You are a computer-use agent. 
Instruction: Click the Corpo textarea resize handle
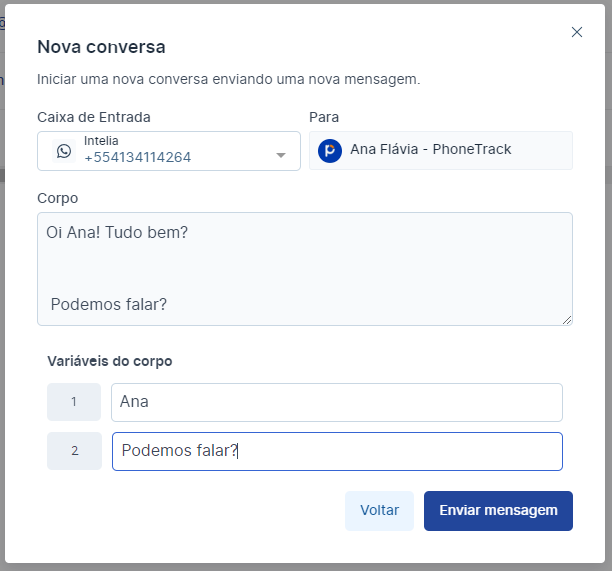567,320
